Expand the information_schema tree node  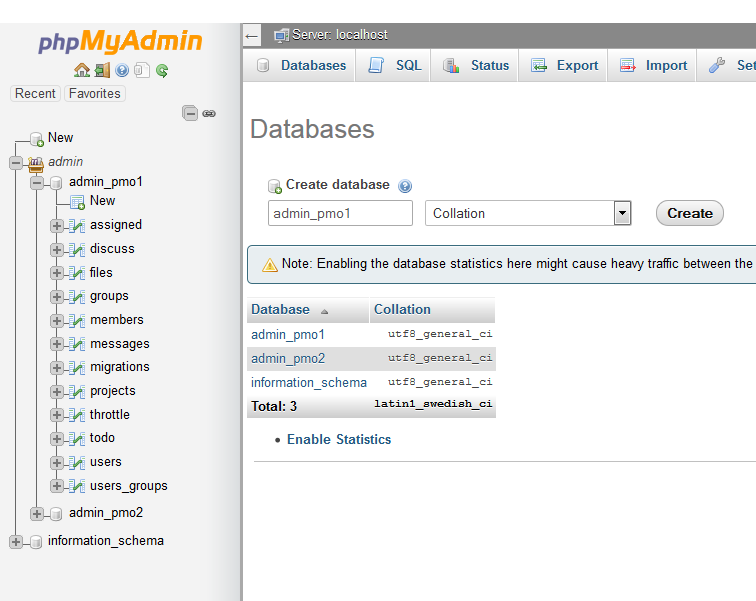pos(16,541)
